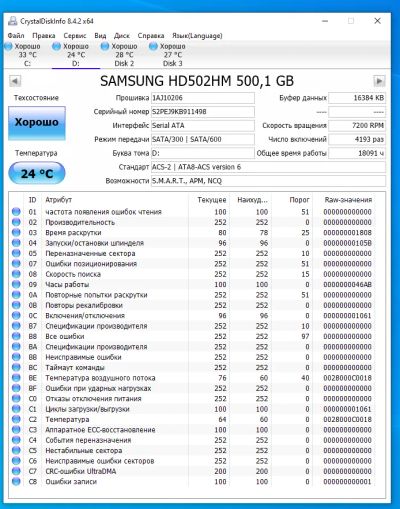
Task: Click status icon for Температура C2 row
Action: (16, 419)
